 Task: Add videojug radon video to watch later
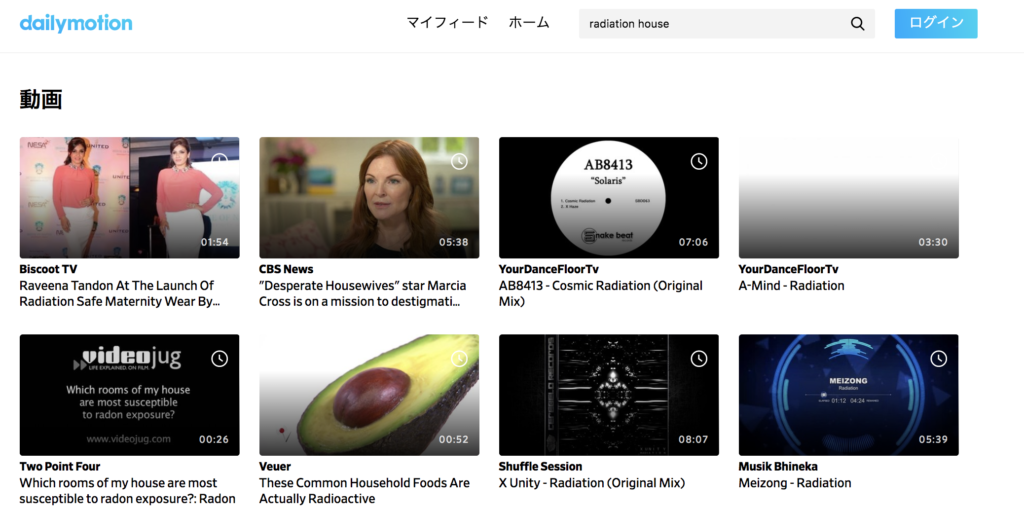(219, 359)
